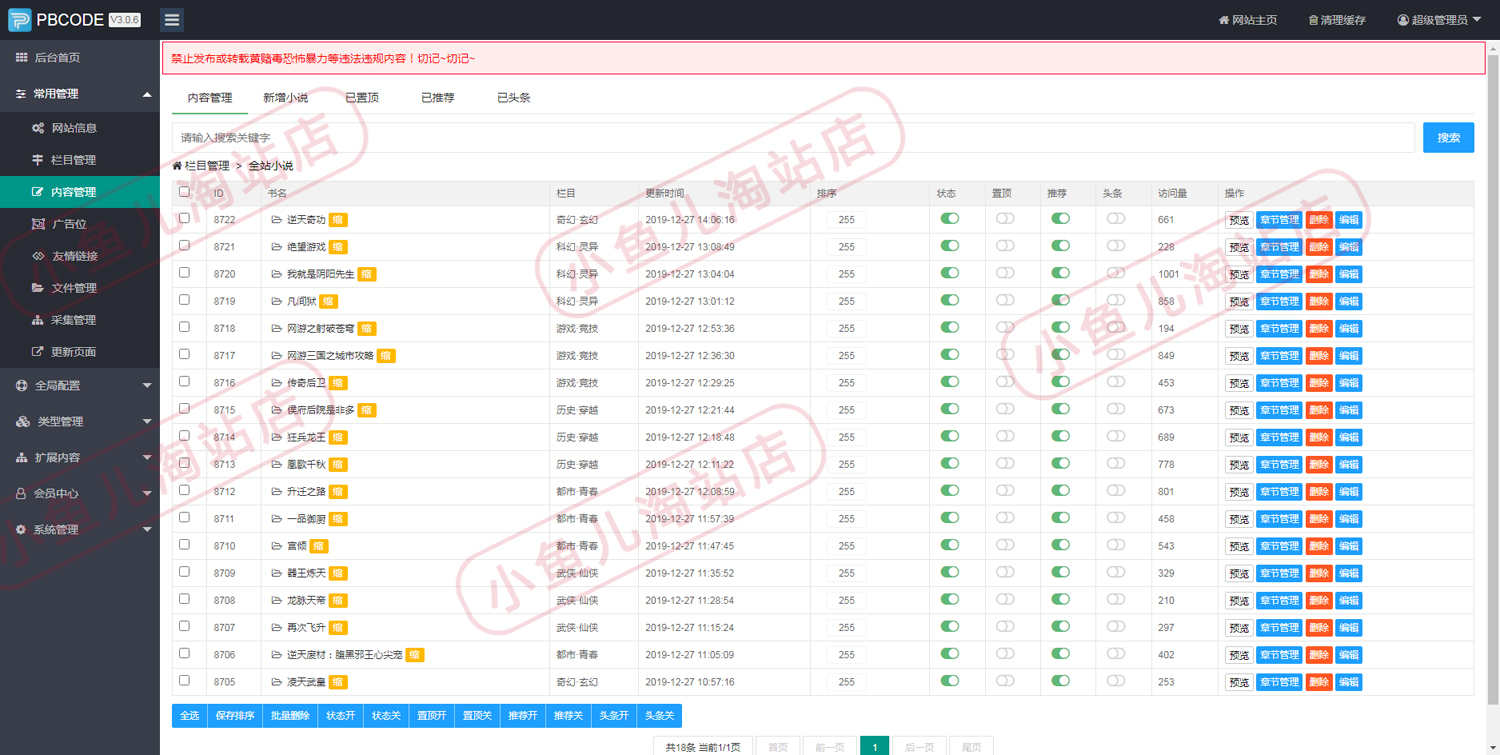Click the folder icon next to 文件管理
The image size is (1500, 755).
click(38, 288)
